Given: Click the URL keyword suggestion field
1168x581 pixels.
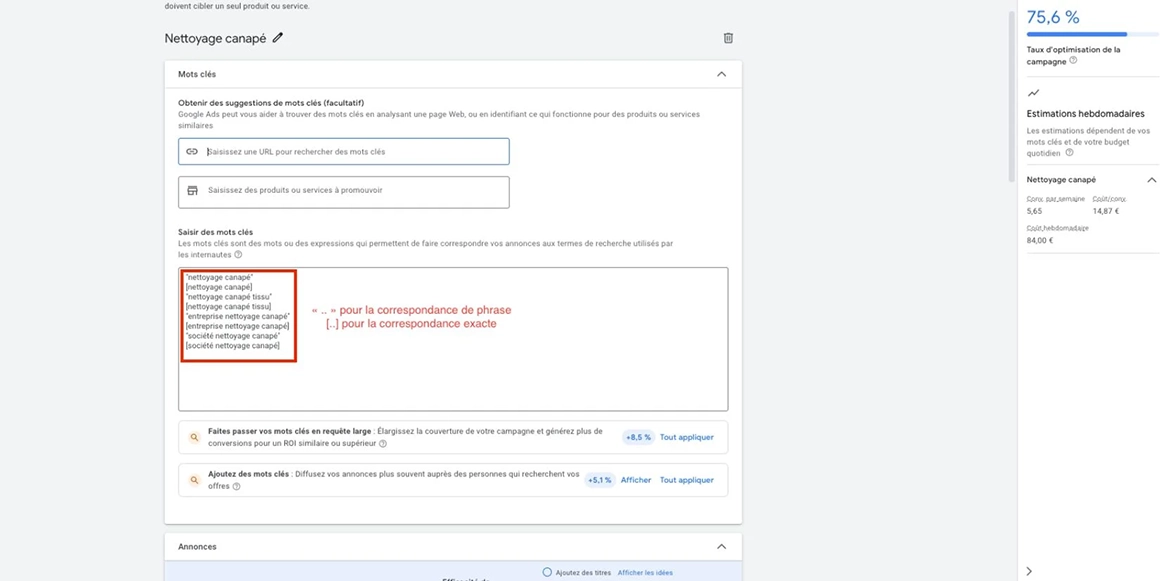Looking at the screenshot, I should click(x=344, y=151).
